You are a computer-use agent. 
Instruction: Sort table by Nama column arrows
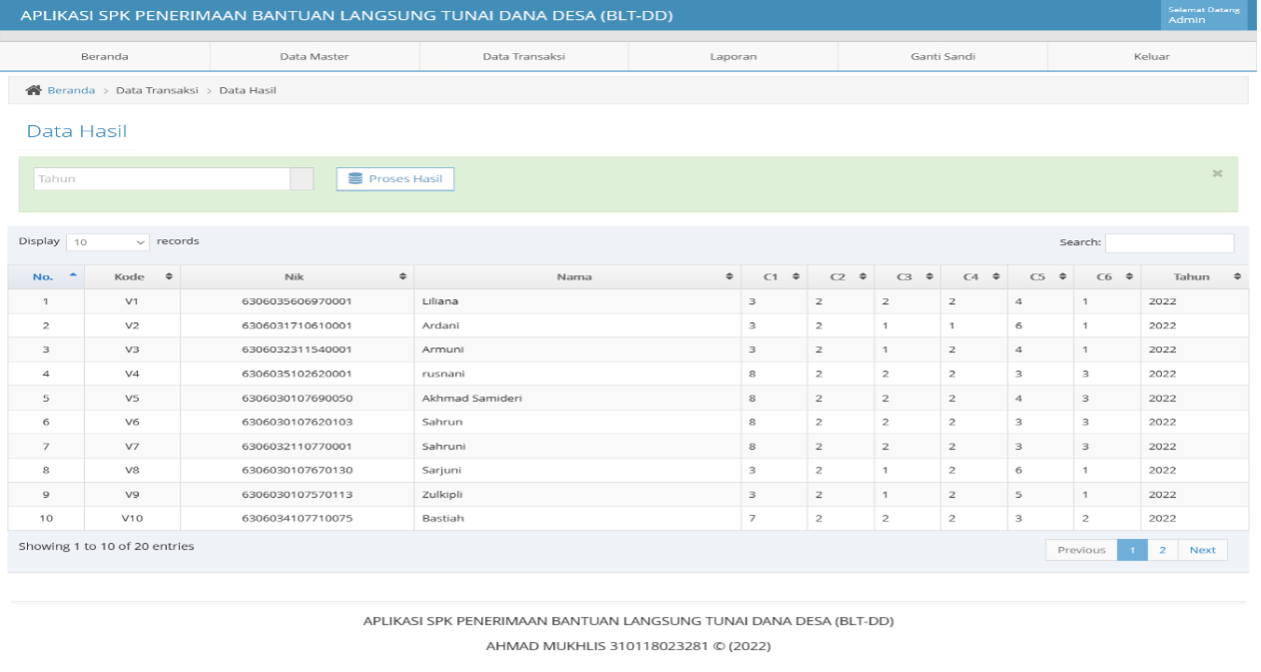[729, 277]
